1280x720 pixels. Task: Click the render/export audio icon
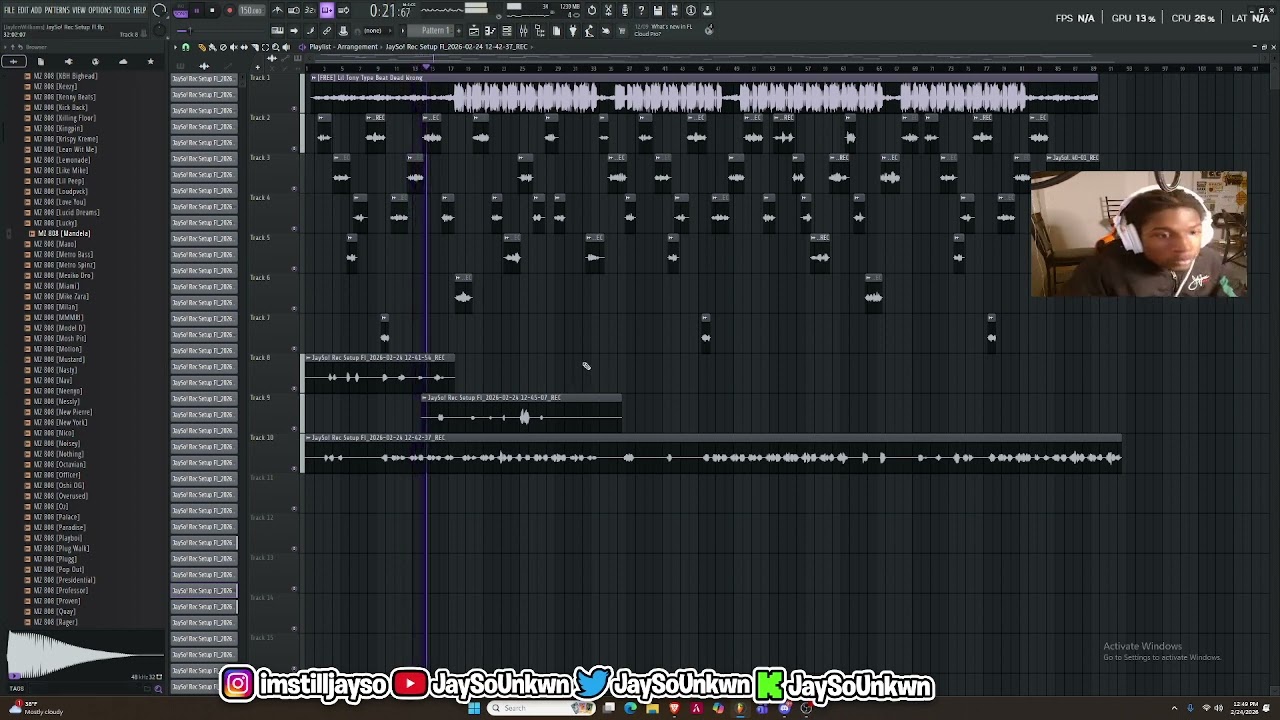pyautogui.click(x=674, y=10)
